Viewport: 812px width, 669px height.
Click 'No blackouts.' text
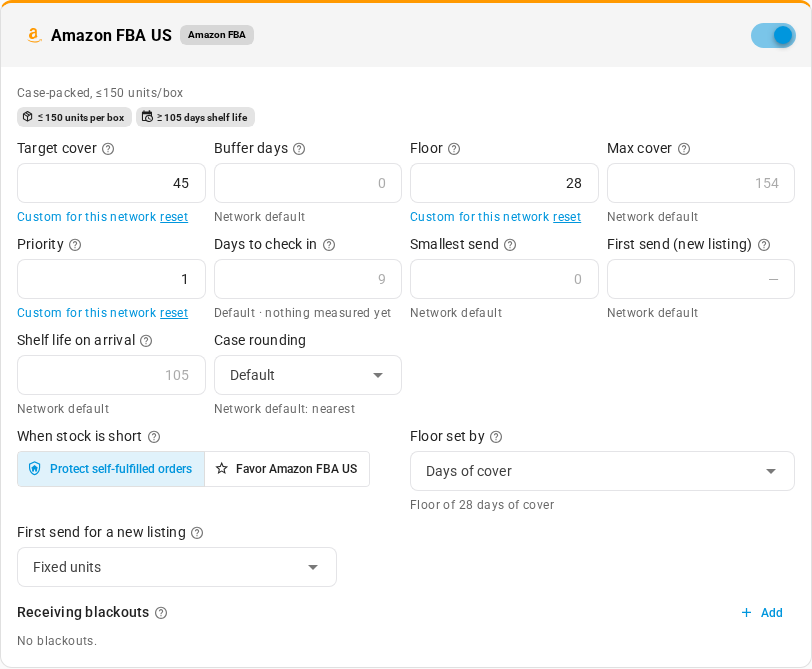pyautogui.click(x=57, y=641)
